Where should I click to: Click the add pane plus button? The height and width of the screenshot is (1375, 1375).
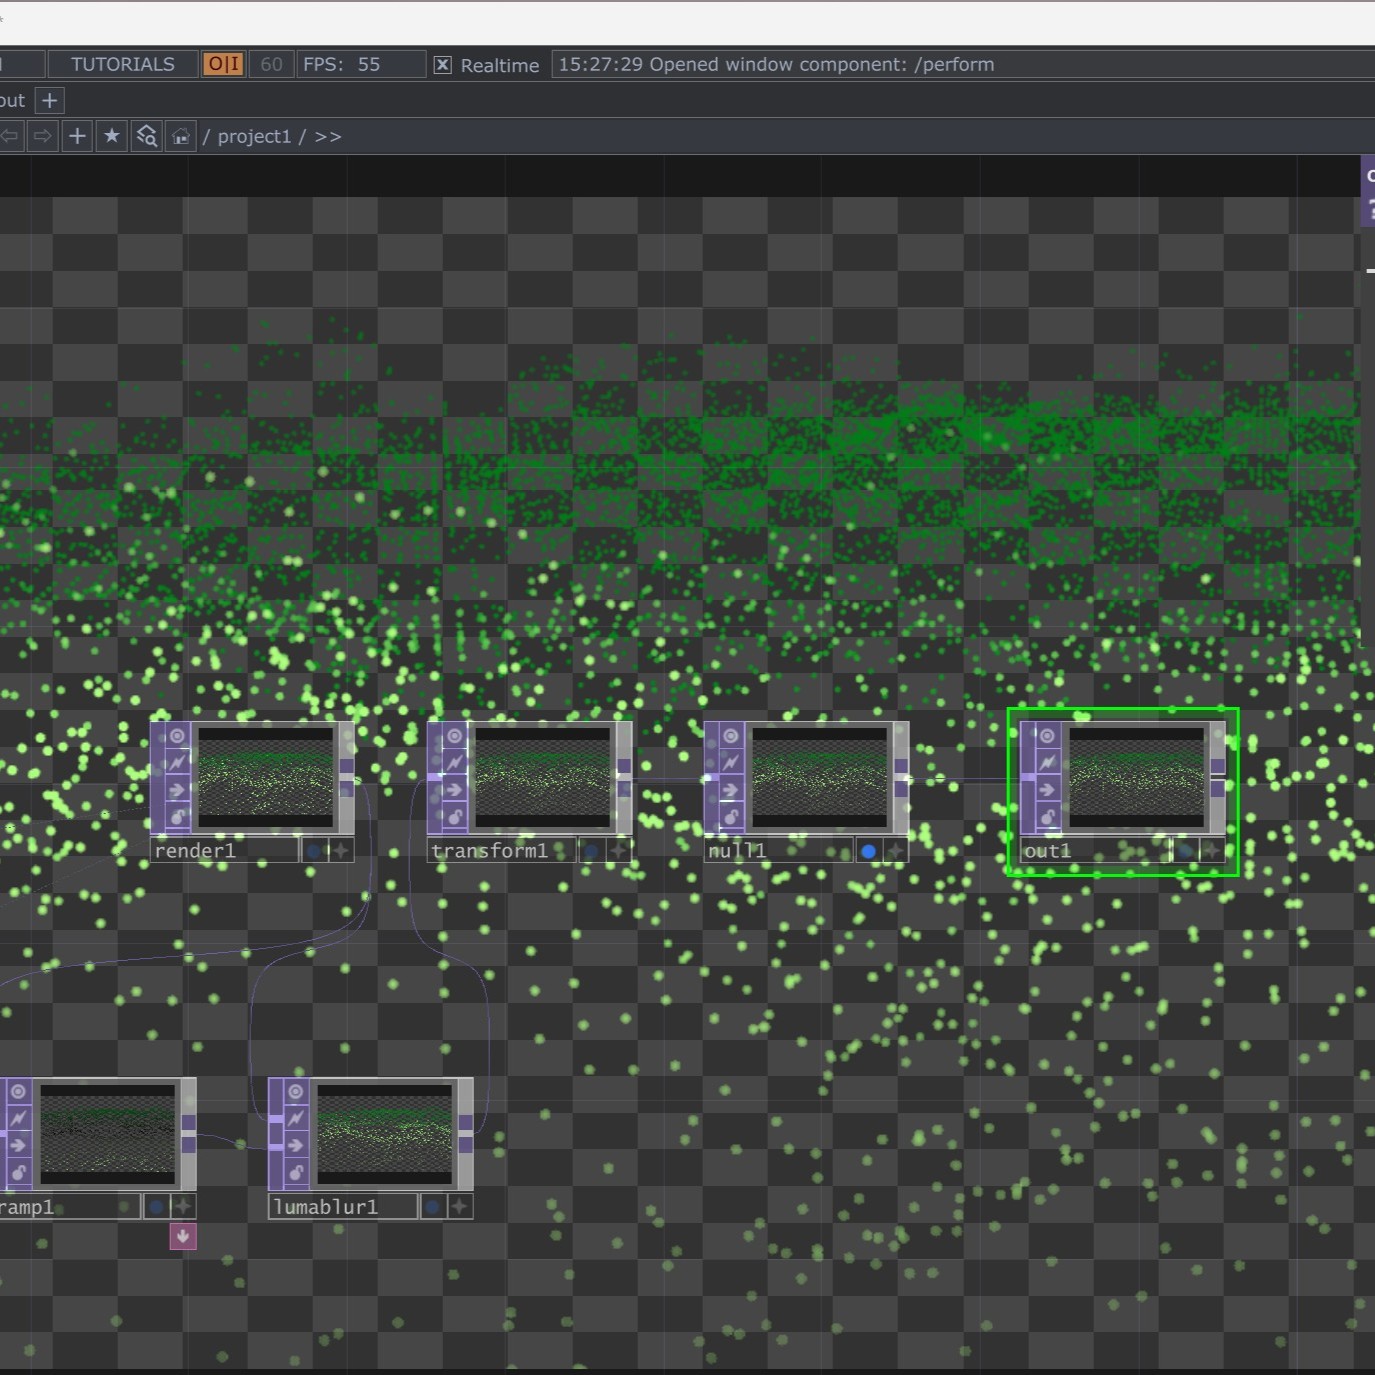click(77, 135)
